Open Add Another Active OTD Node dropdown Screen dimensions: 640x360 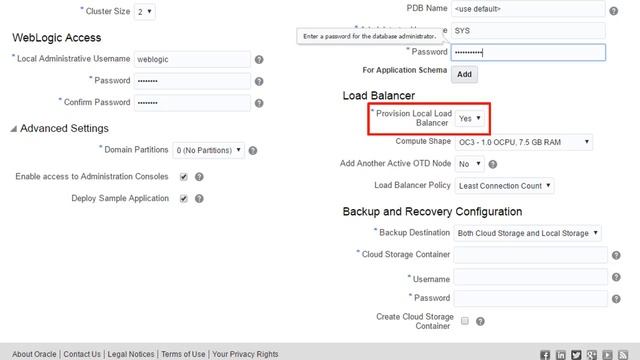coord(469,164)
